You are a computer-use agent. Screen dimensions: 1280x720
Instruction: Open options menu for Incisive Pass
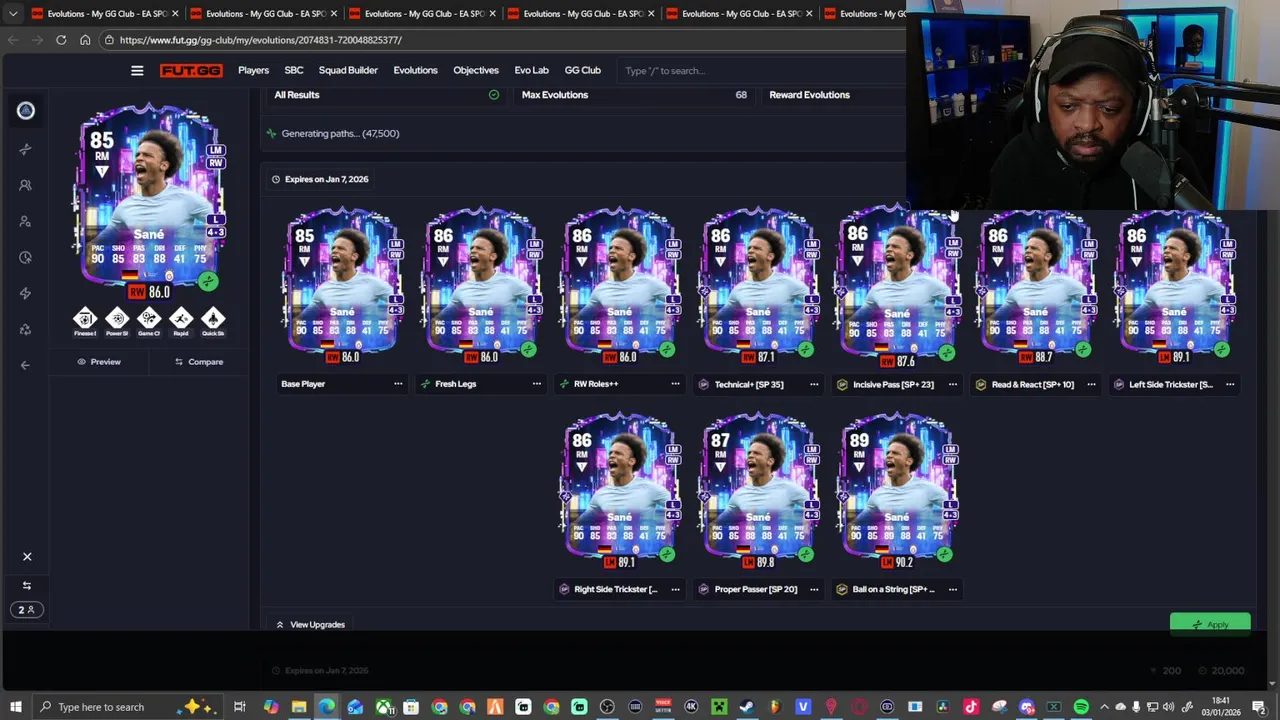click(953, 384)
